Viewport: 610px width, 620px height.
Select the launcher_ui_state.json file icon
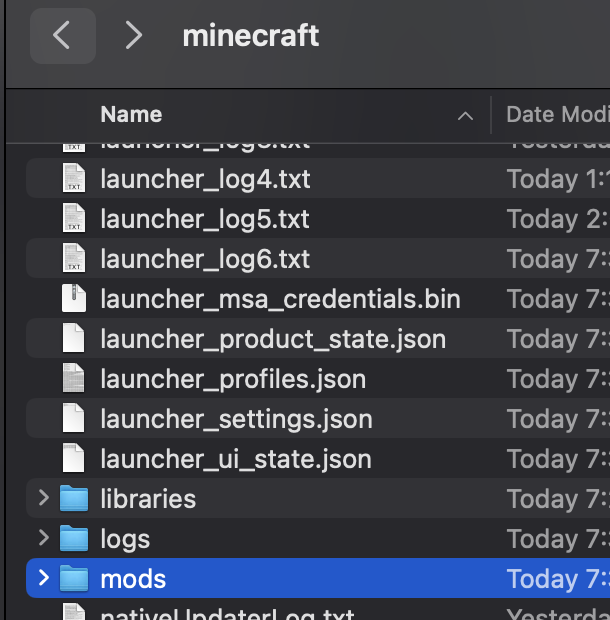[x=74, y=458]
